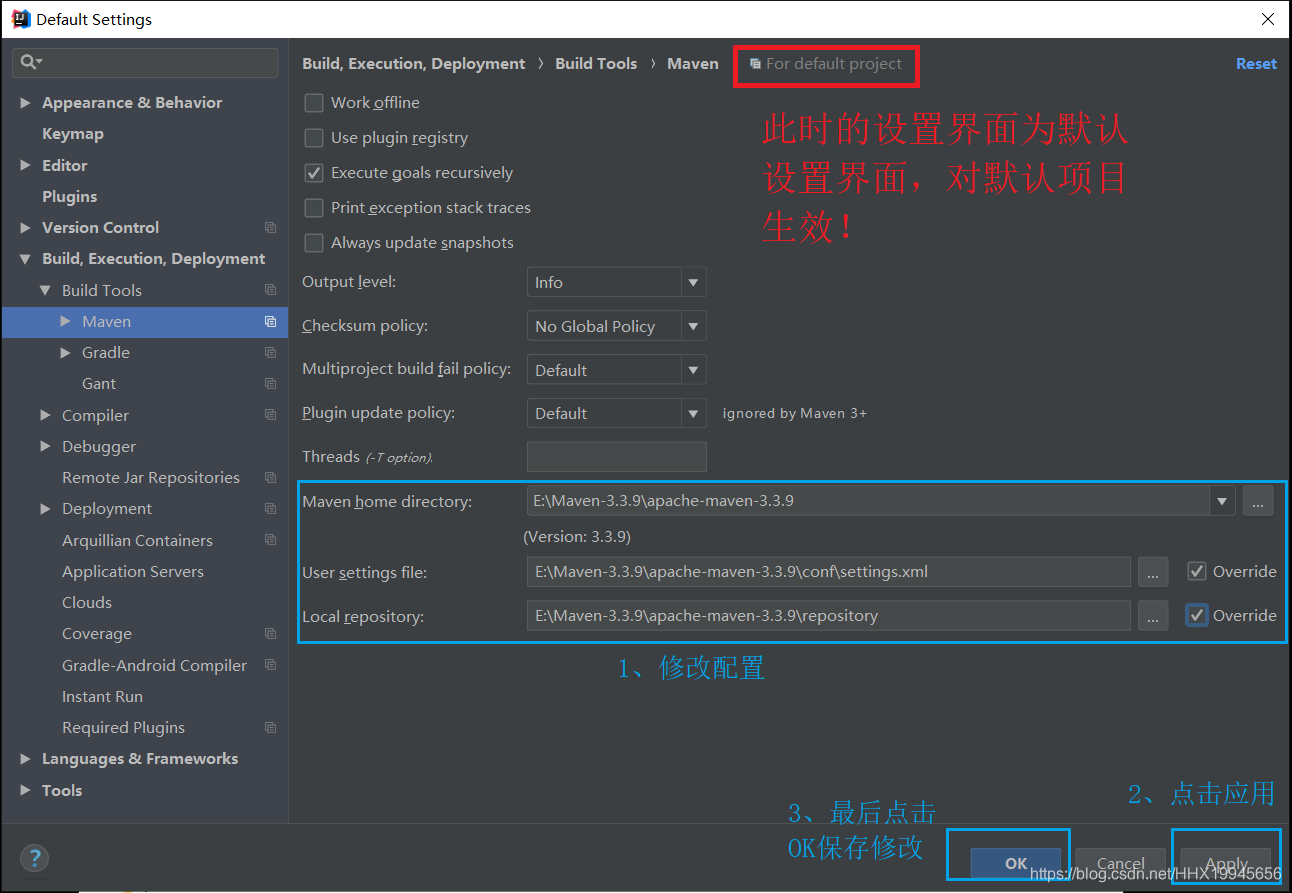Toggle Override for Local repository
This screenshot has height=893, width=1292.
tap(1197, 616)
